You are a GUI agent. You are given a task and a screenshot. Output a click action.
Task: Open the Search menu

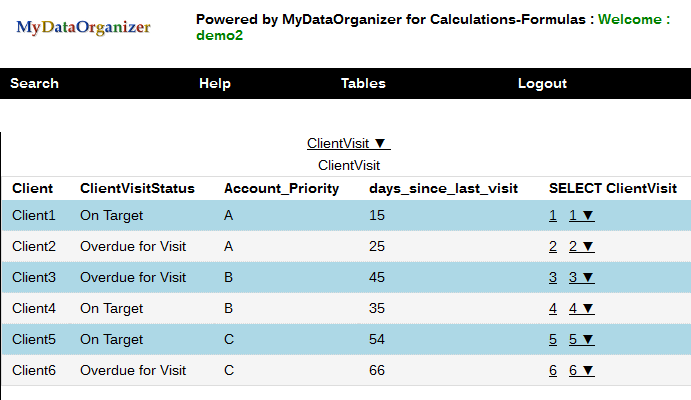[x=34, y=84]
